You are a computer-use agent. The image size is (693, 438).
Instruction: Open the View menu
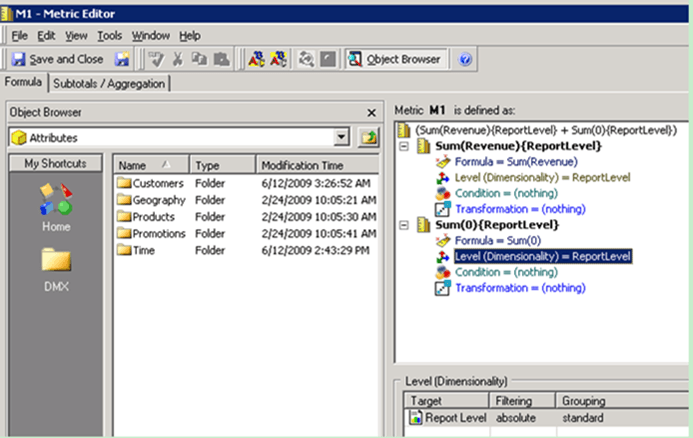tap(76, 36)
